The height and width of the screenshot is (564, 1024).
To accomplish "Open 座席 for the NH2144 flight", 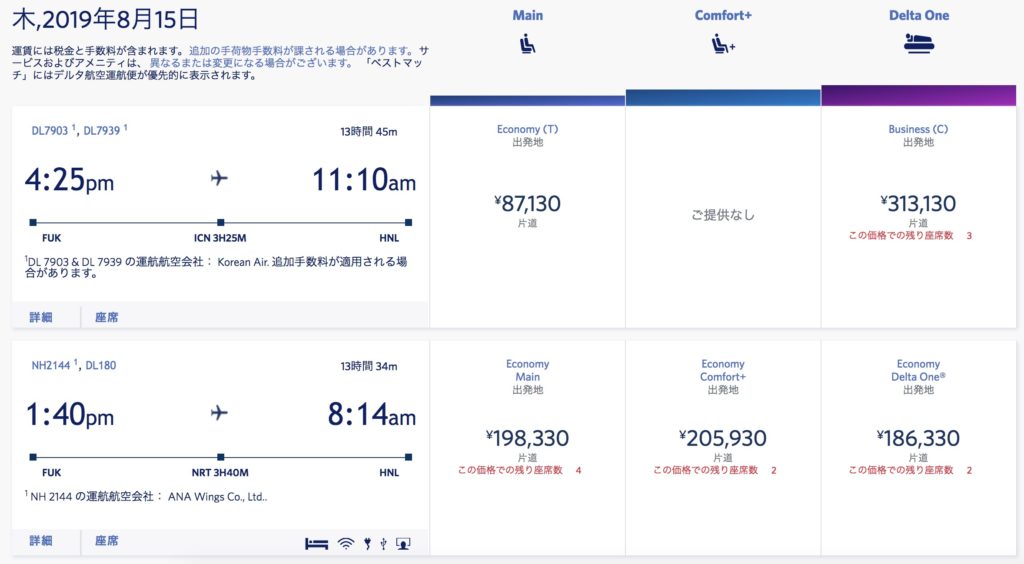I will tap(106, 540).
